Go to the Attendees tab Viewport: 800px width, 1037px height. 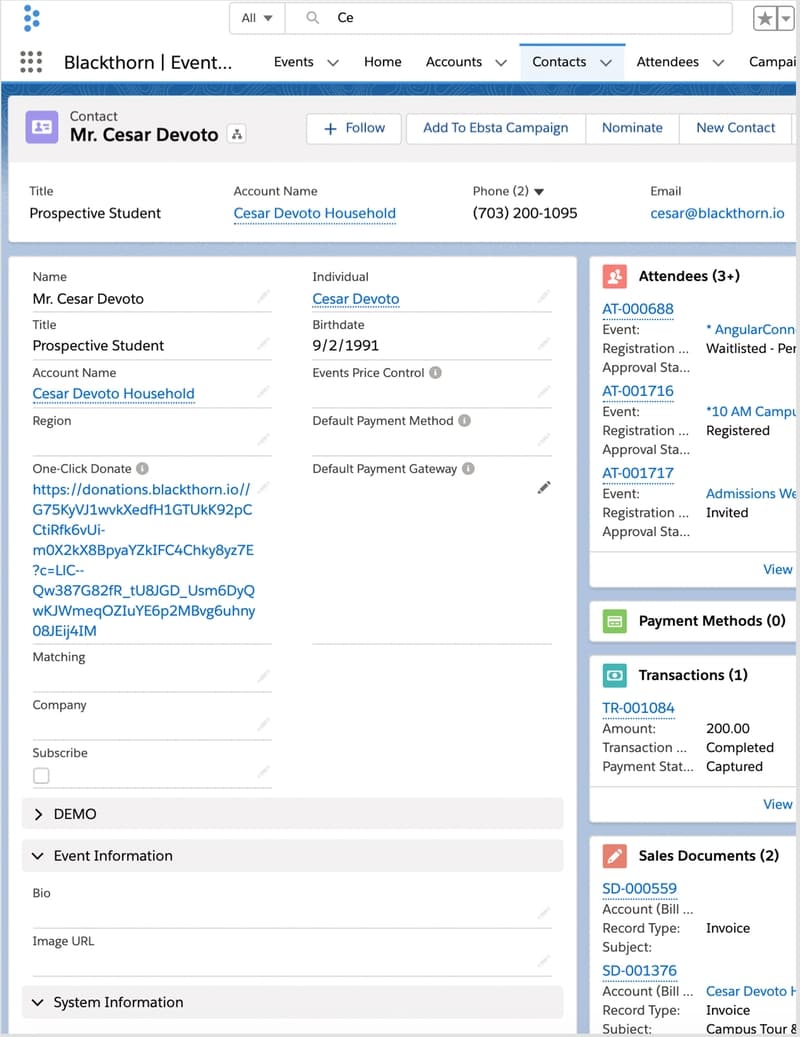[667, 62]
